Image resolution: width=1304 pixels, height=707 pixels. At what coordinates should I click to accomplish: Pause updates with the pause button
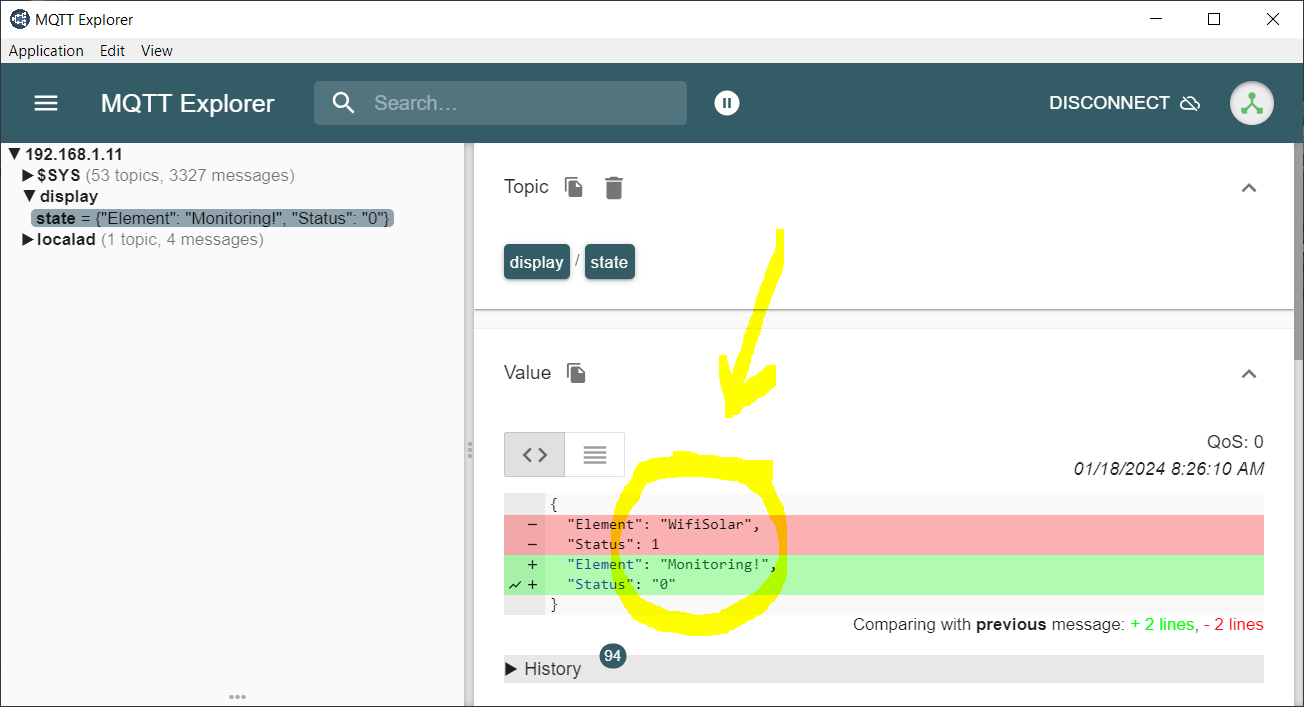tap(727, 102)
